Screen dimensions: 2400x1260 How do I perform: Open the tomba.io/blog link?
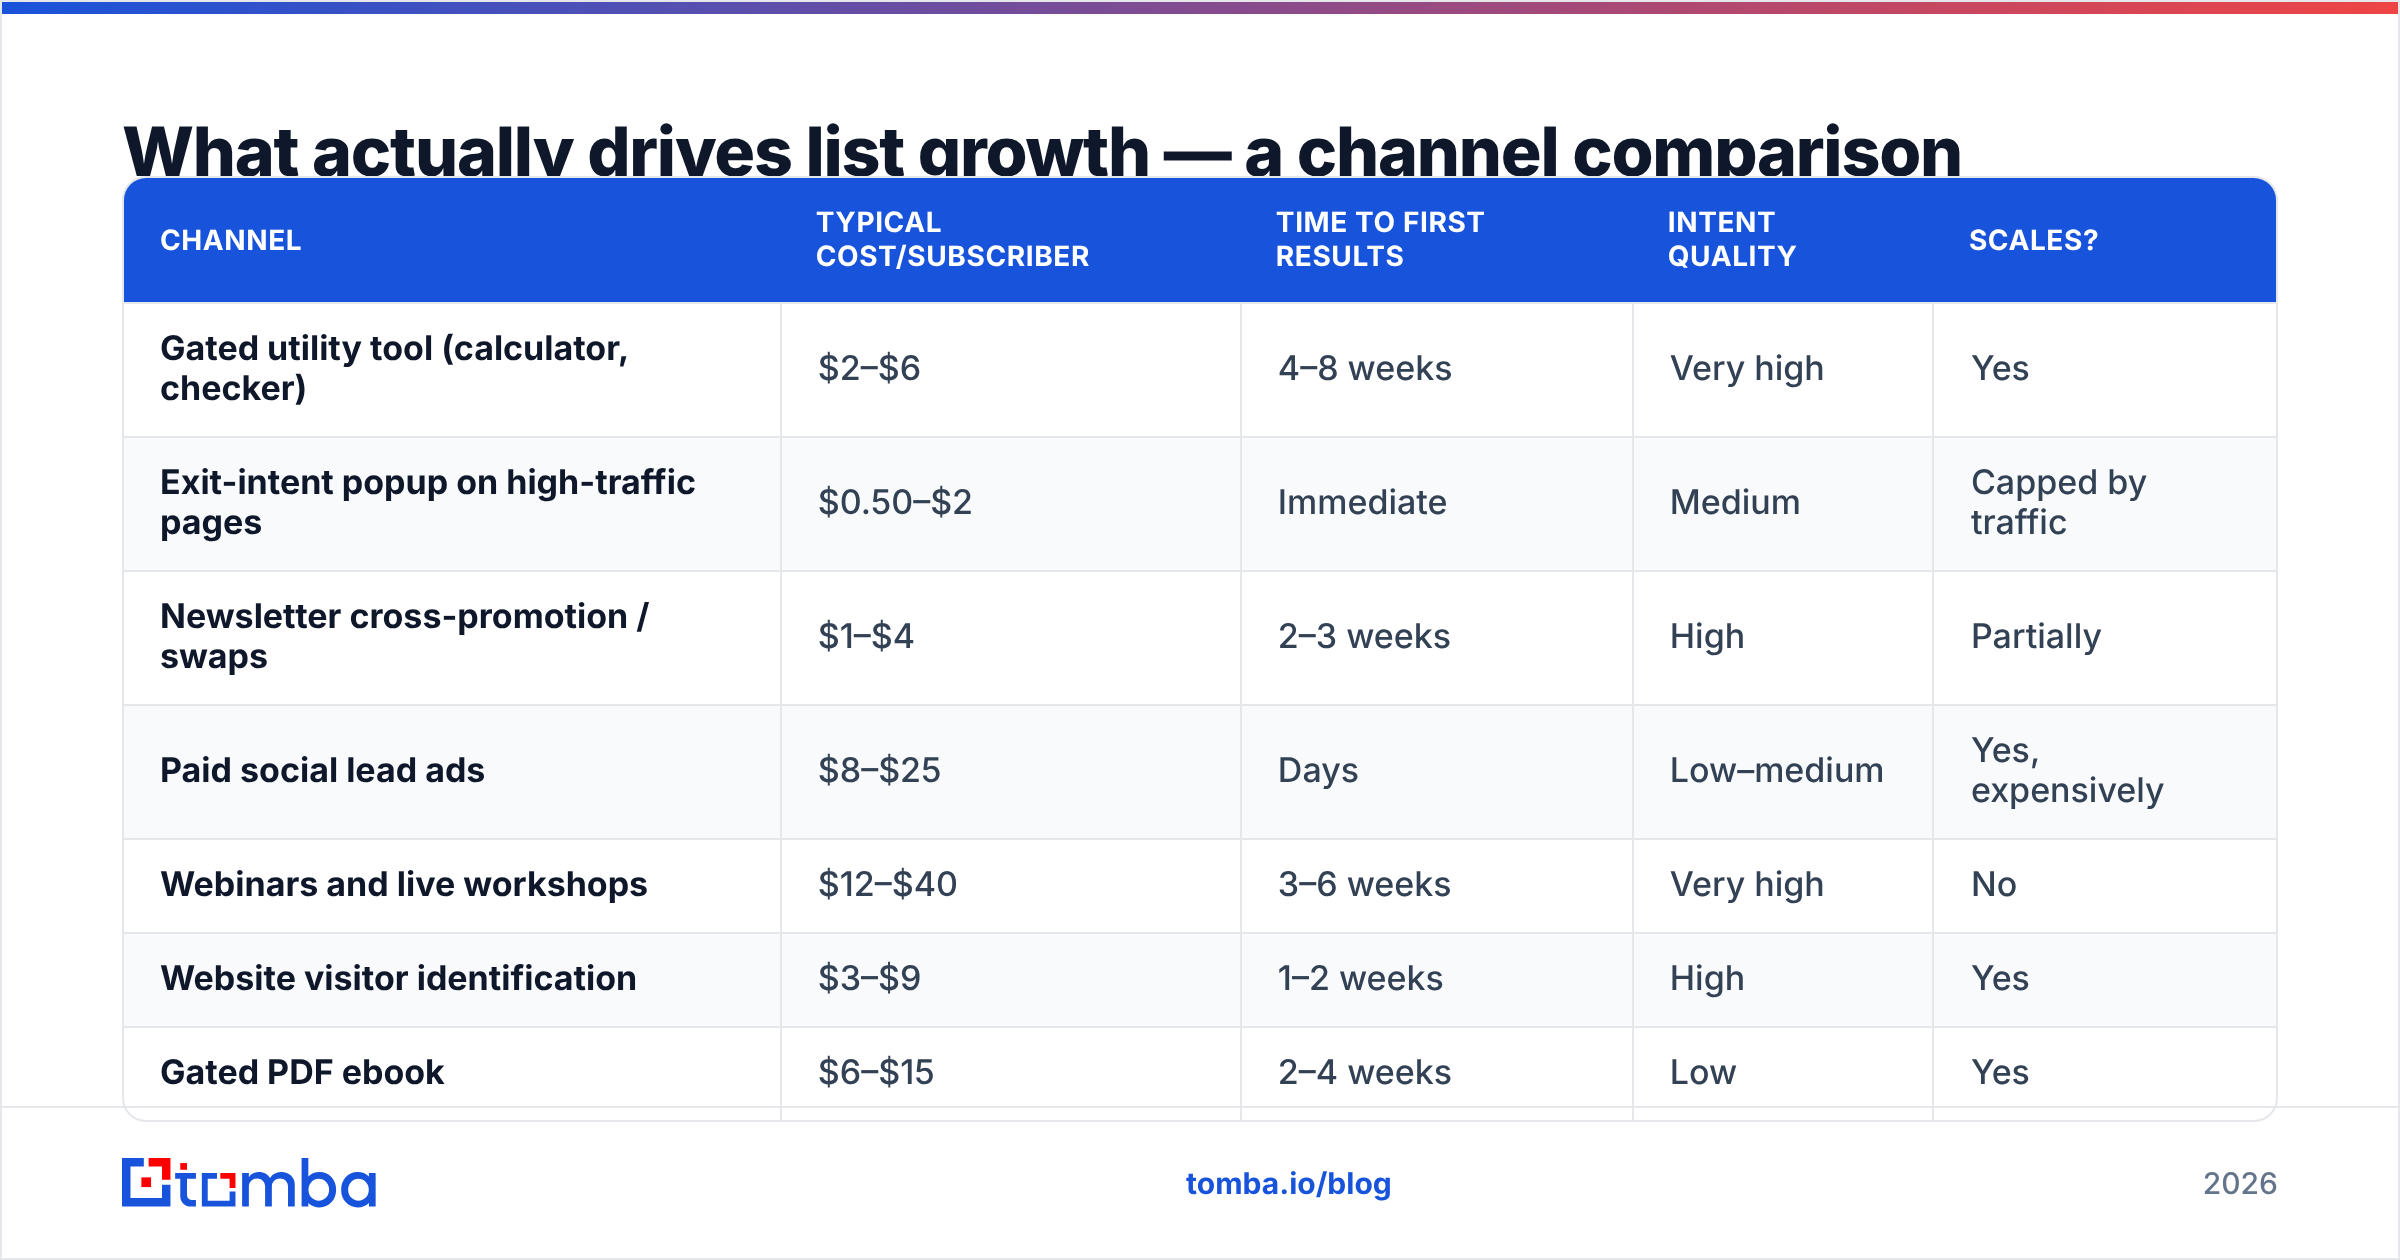tap(1288, 1184)
